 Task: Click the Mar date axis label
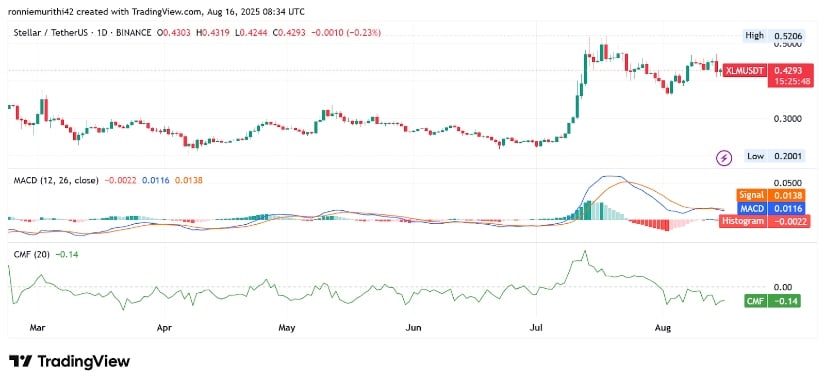36,328
